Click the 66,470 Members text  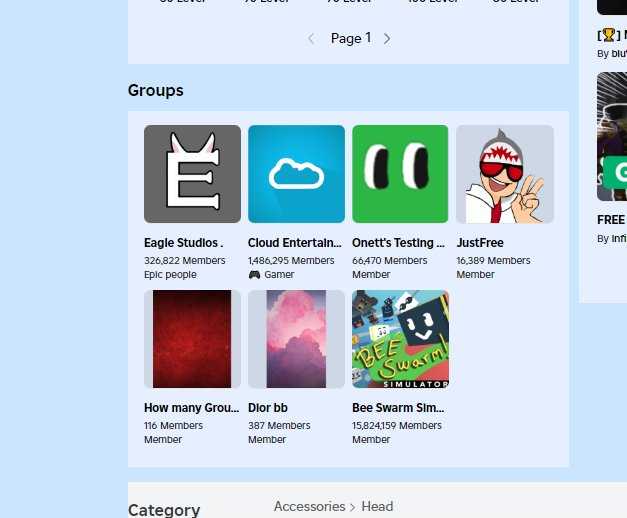[x=389, y=260]
